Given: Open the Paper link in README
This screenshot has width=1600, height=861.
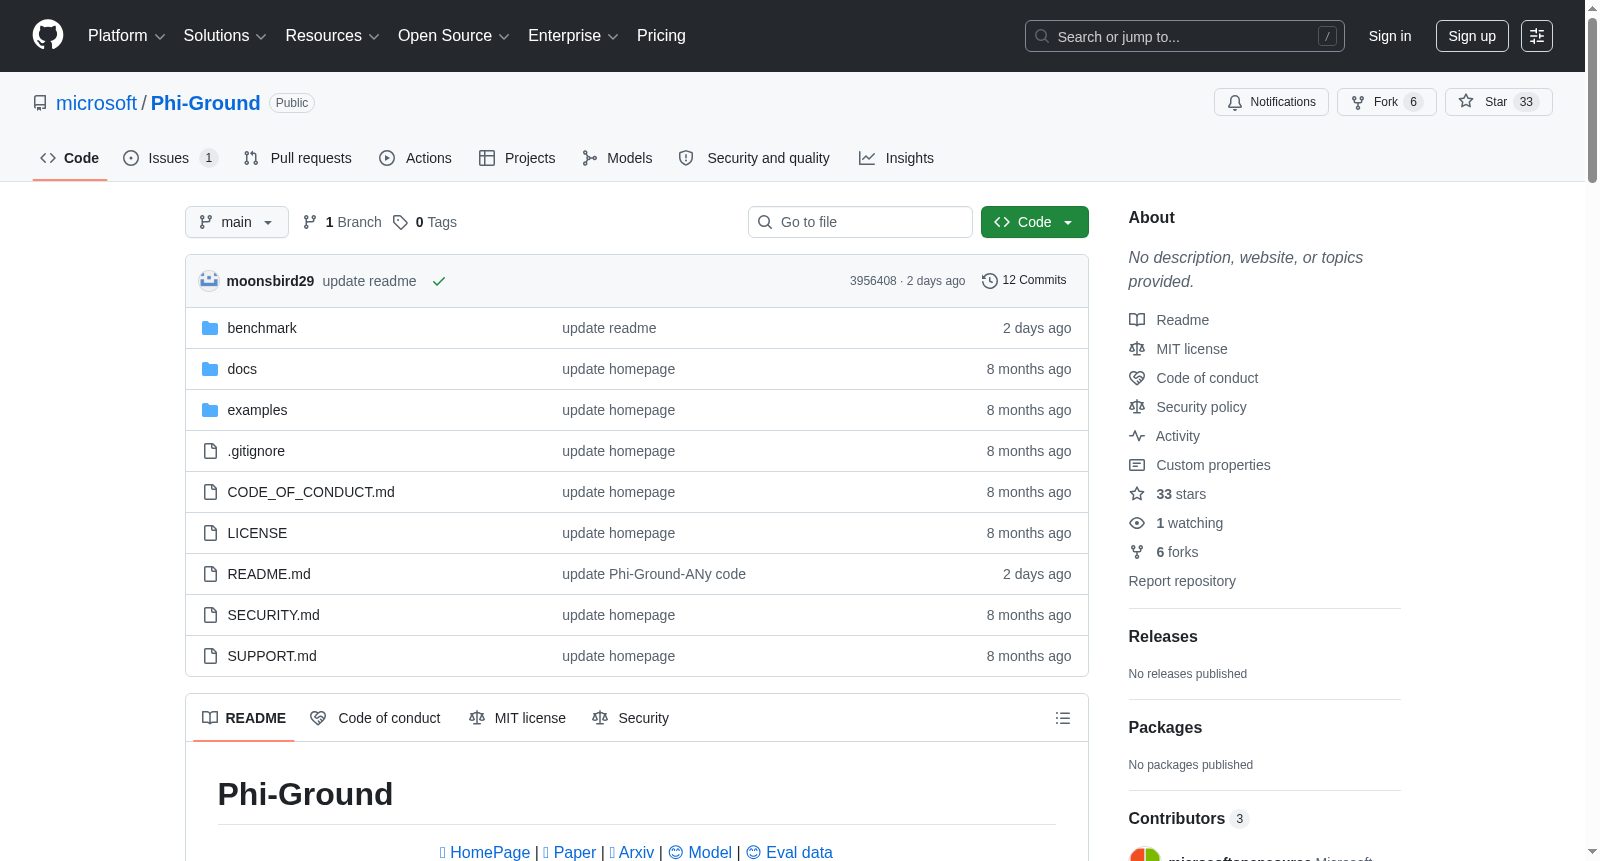Looking at the screenshot, I should (x=569, y=852).
